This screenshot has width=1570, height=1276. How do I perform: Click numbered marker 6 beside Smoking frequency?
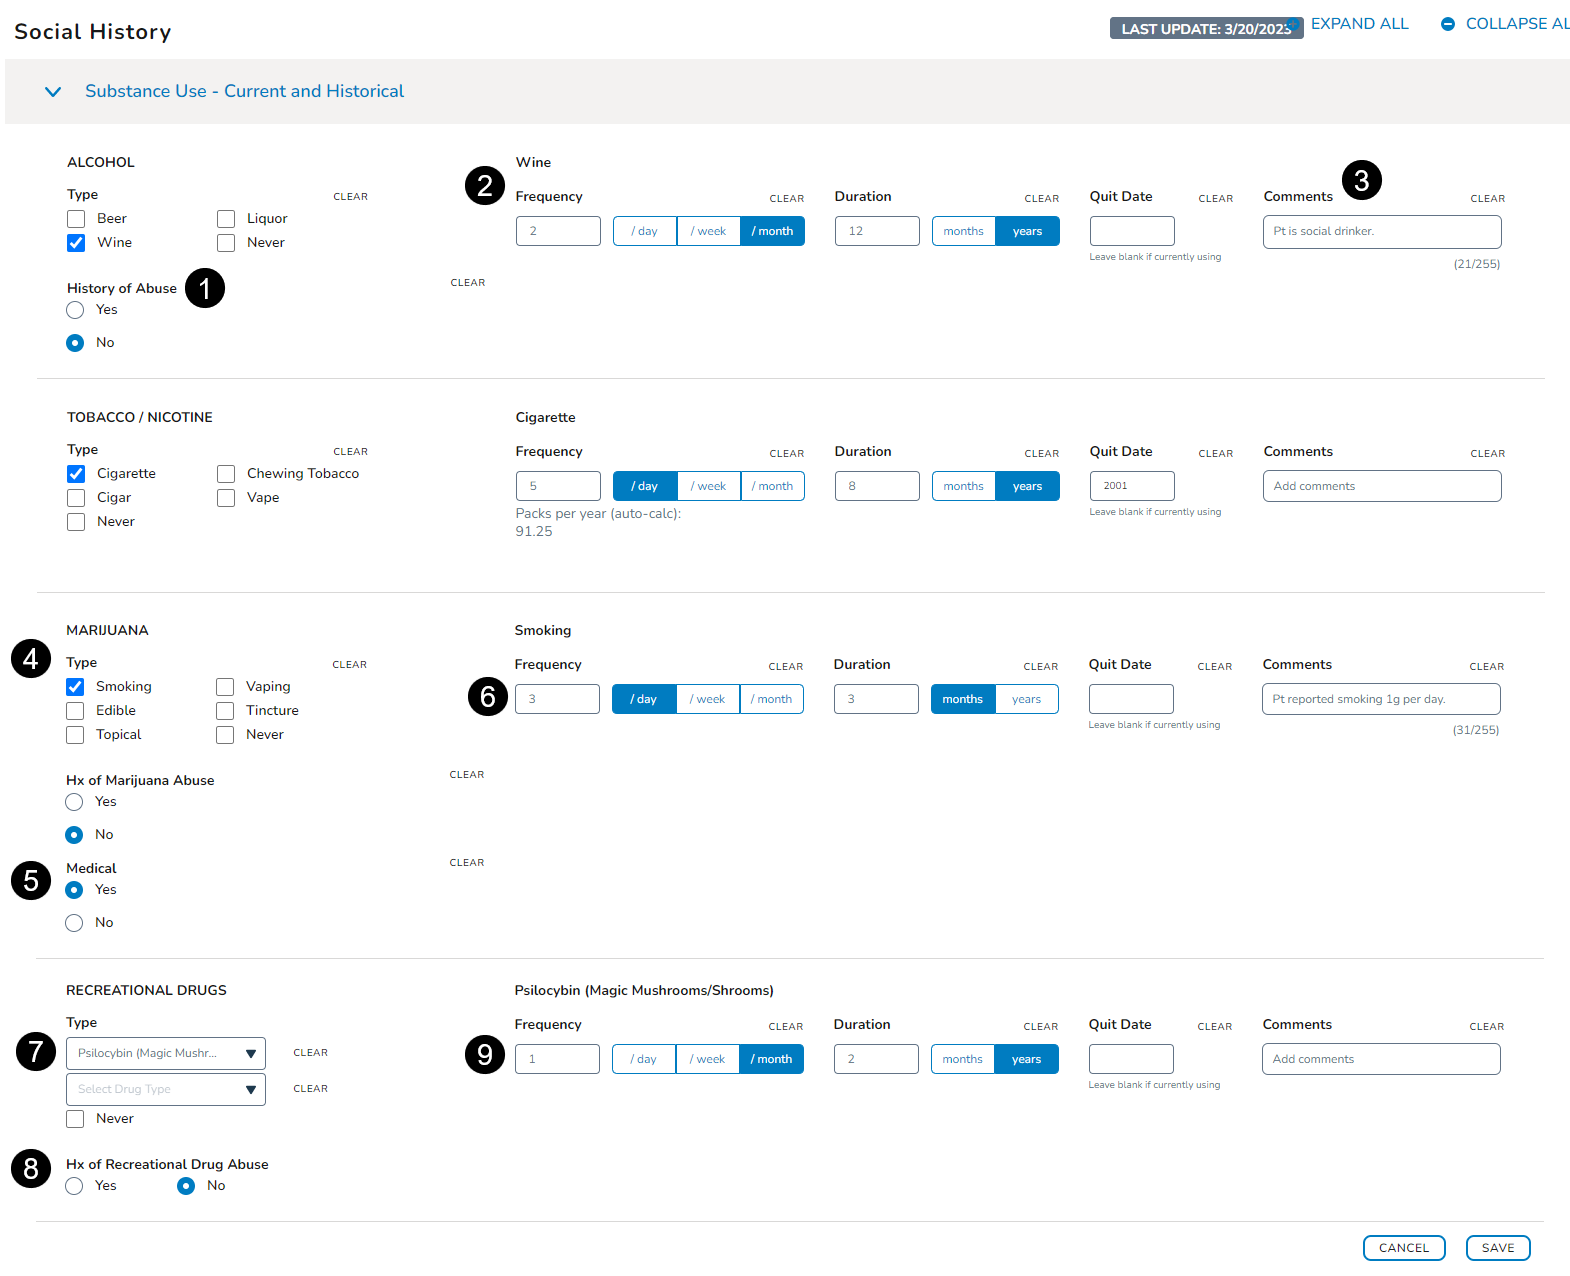tap(487, 697)
